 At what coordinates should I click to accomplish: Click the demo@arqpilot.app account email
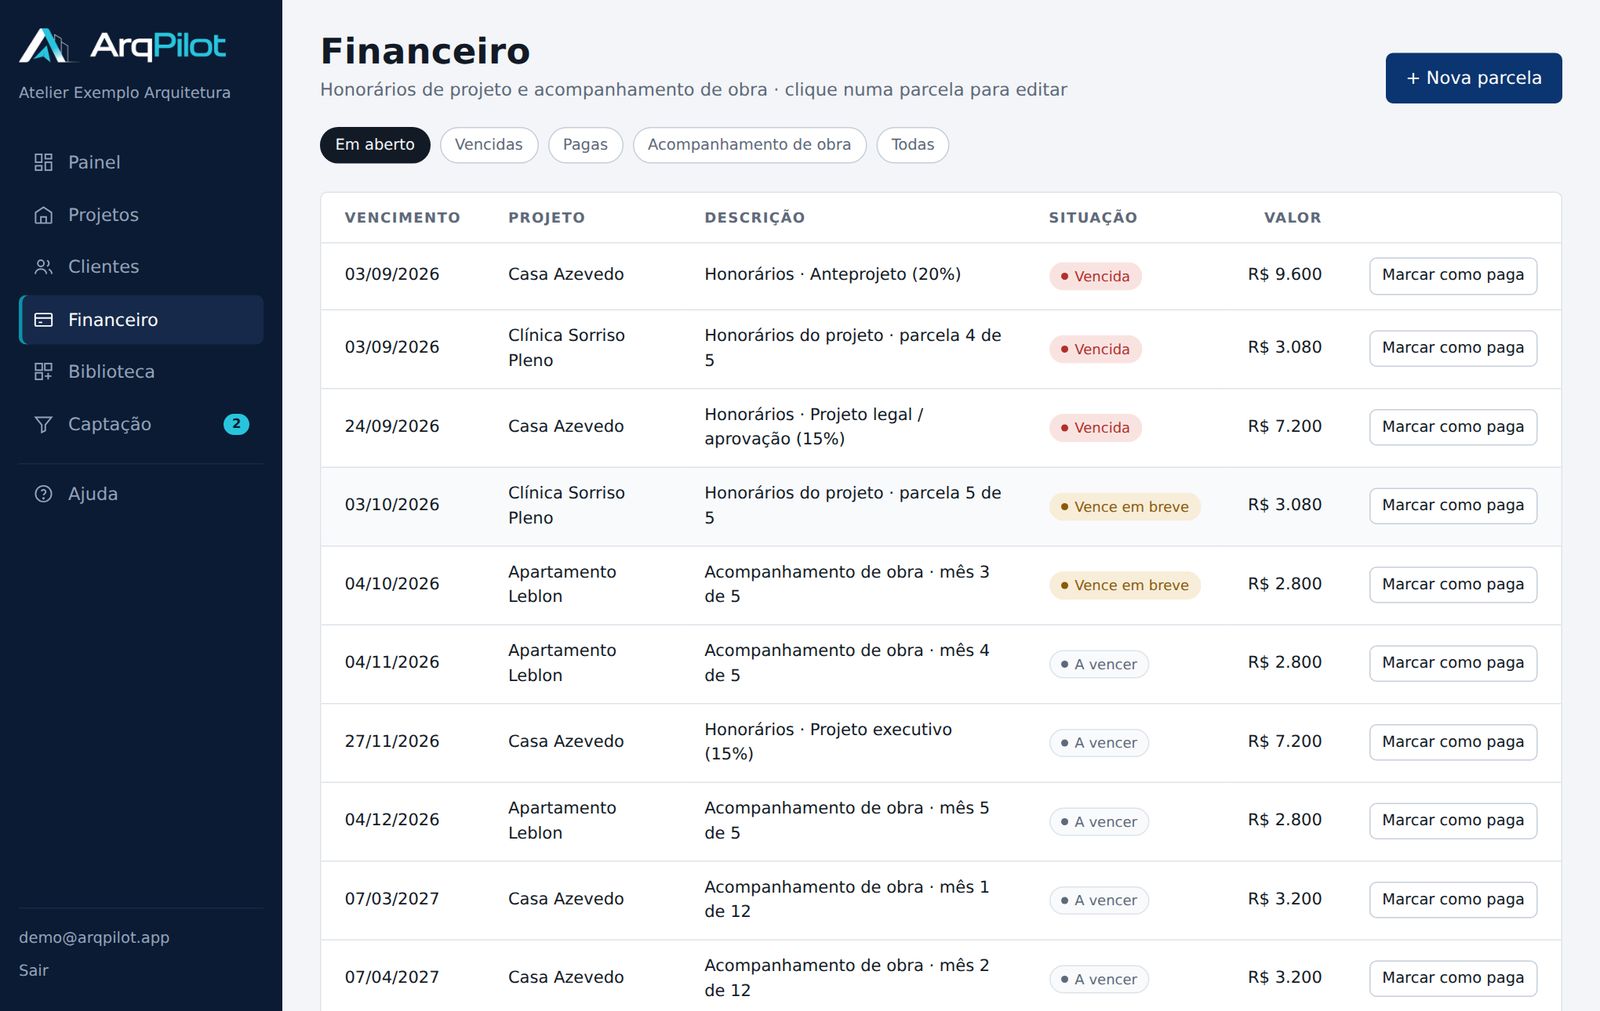94,938
